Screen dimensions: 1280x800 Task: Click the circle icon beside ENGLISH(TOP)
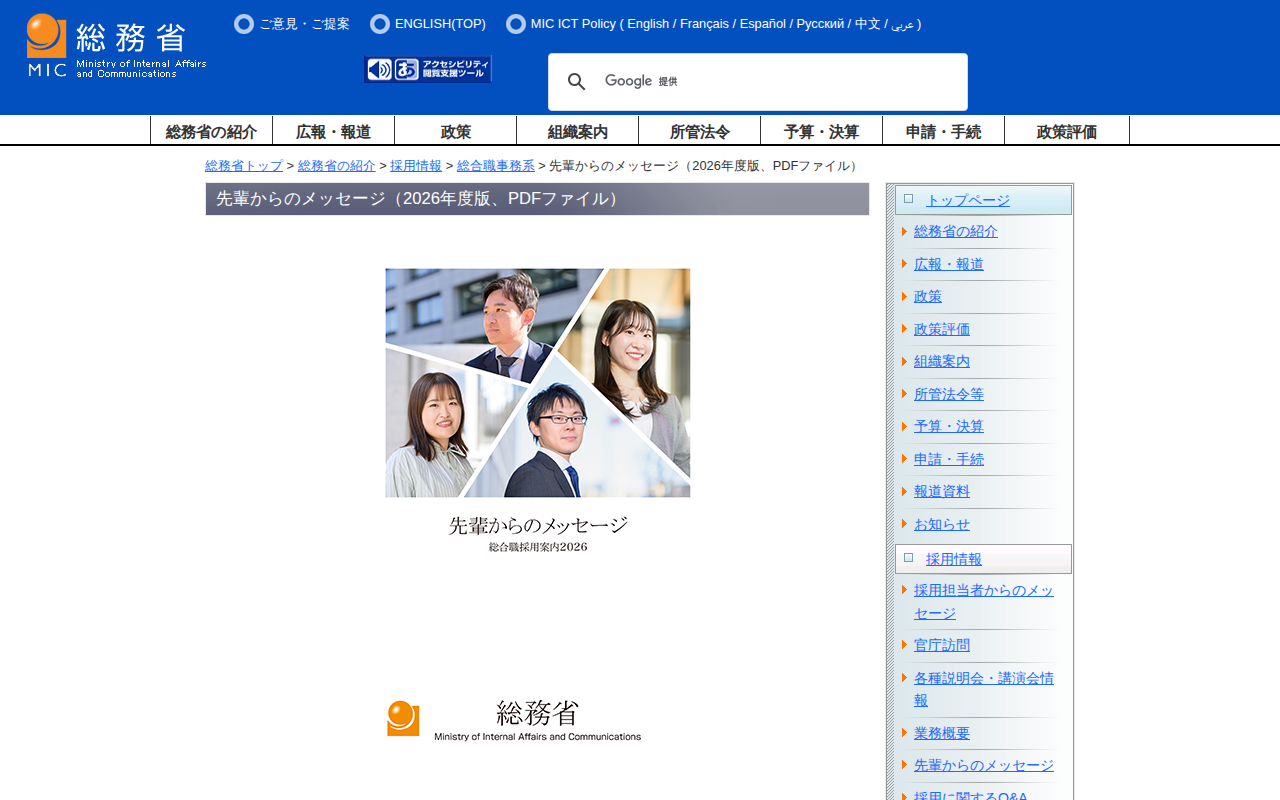point(380,24)
